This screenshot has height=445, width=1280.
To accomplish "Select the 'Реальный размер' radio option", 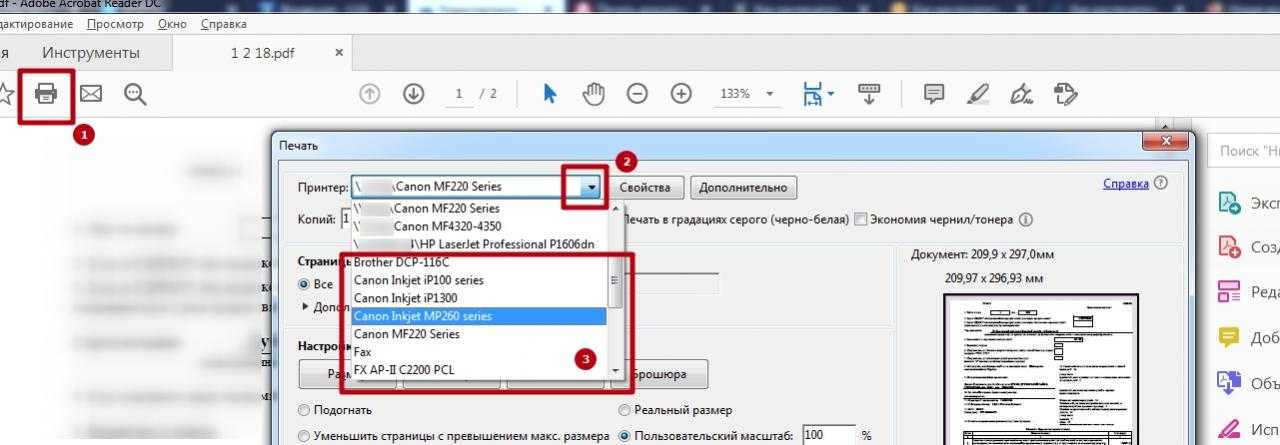I will point(625,410).
